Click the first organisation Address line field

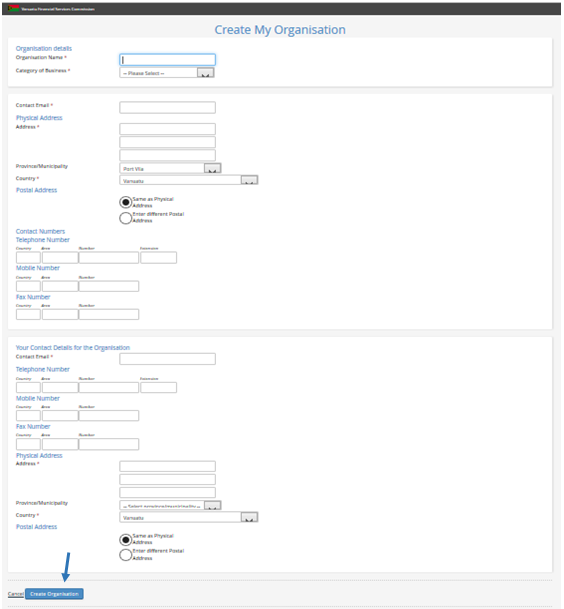[x=167, y=129]
